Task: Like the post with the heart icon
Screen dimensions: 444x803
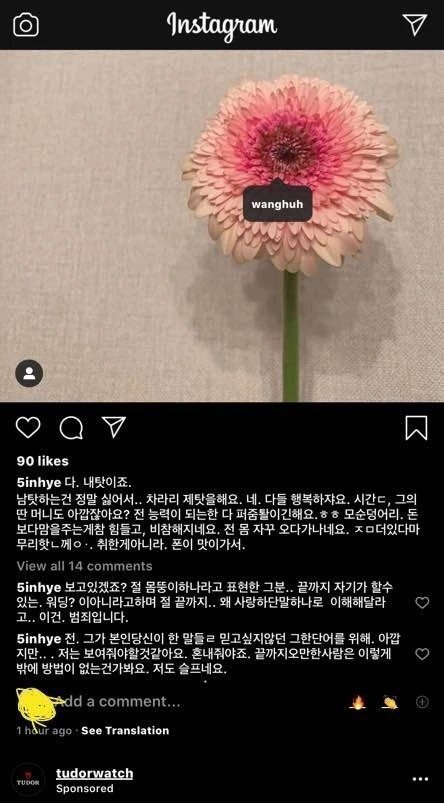Action: [28, 427]
